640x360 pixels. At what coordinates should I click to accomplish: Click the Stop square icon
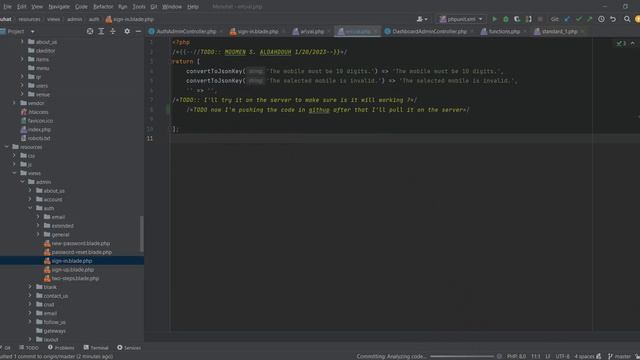[x=540, y=19]
